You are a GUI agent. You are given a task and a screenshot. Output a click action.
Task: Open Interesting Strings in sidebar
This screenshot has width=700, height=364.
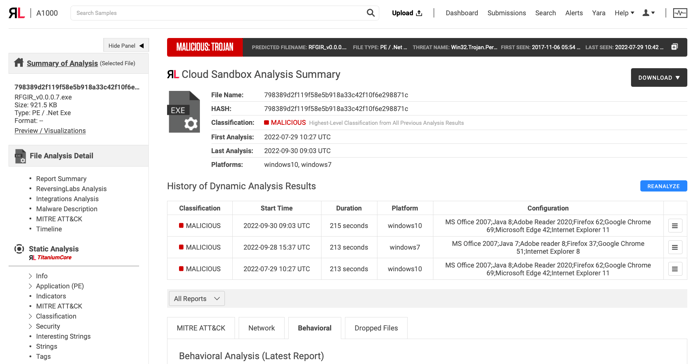pyautogui.click(x=63, y=336)
